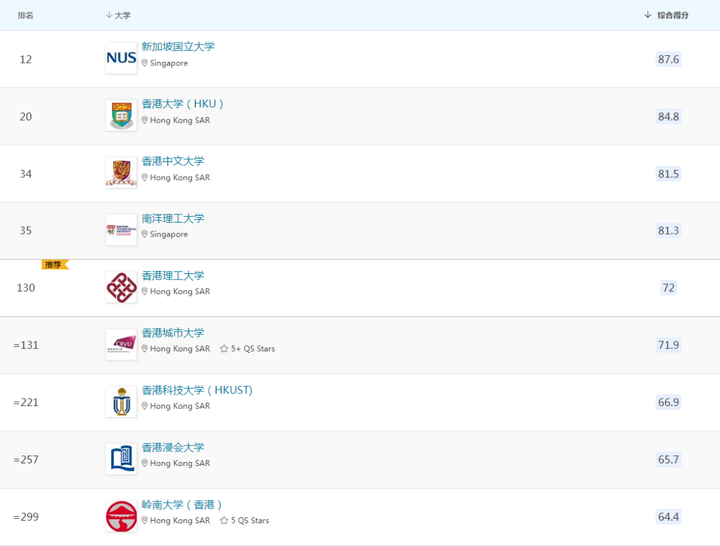Click location pin under 香港科技大学
Image resolution: width=720 pixels, height=546 pixels.
(145, 406)
